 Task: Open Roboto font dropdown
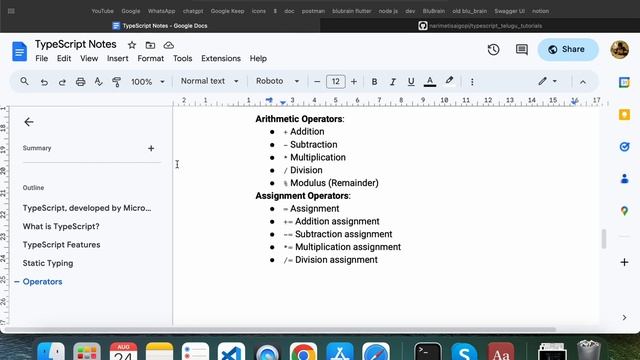coord(277,81)
